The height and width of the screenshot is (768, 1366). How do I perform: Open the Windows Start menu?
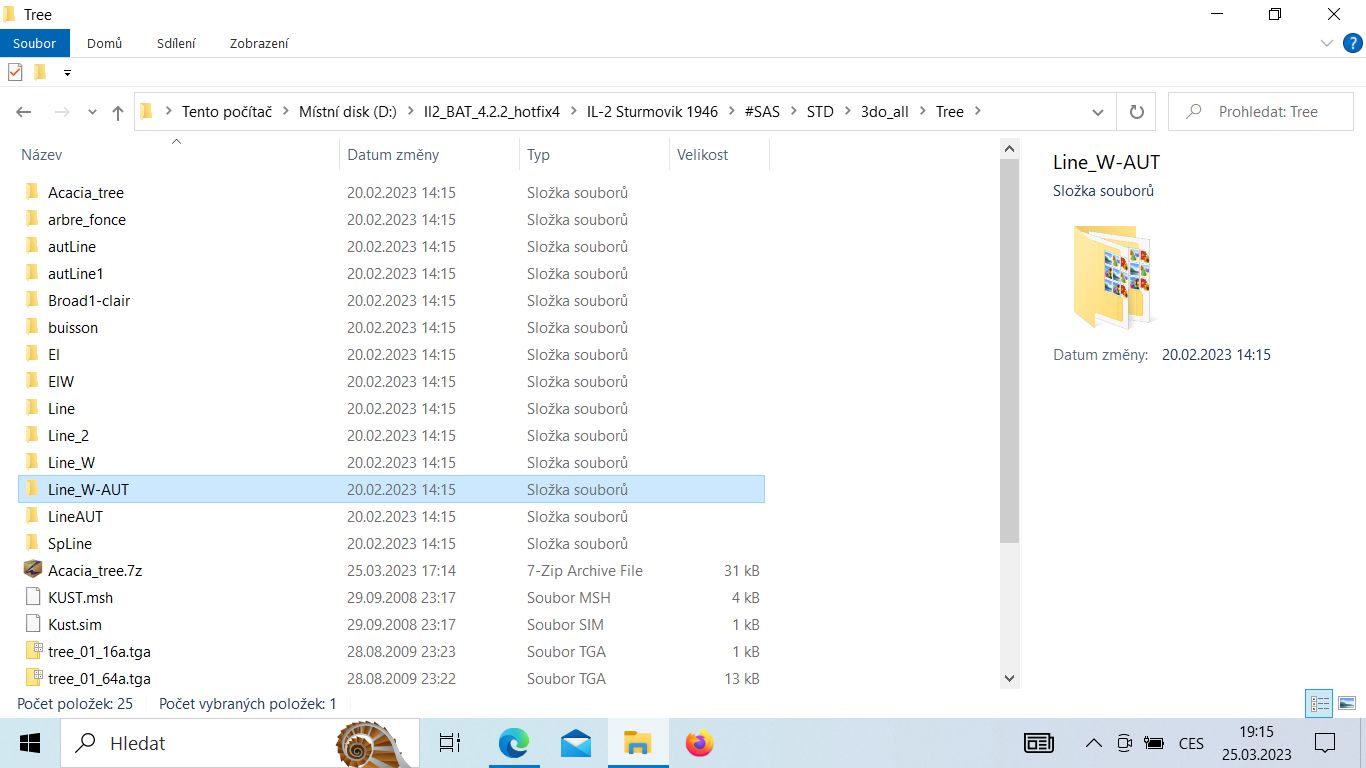pos(29,743)
